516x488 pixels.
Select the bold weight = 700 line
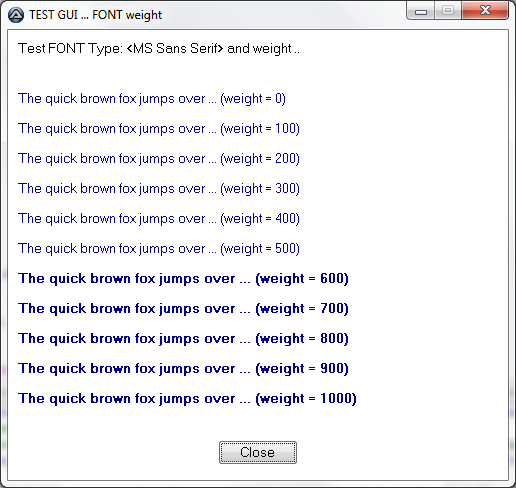tap(183, 309)
